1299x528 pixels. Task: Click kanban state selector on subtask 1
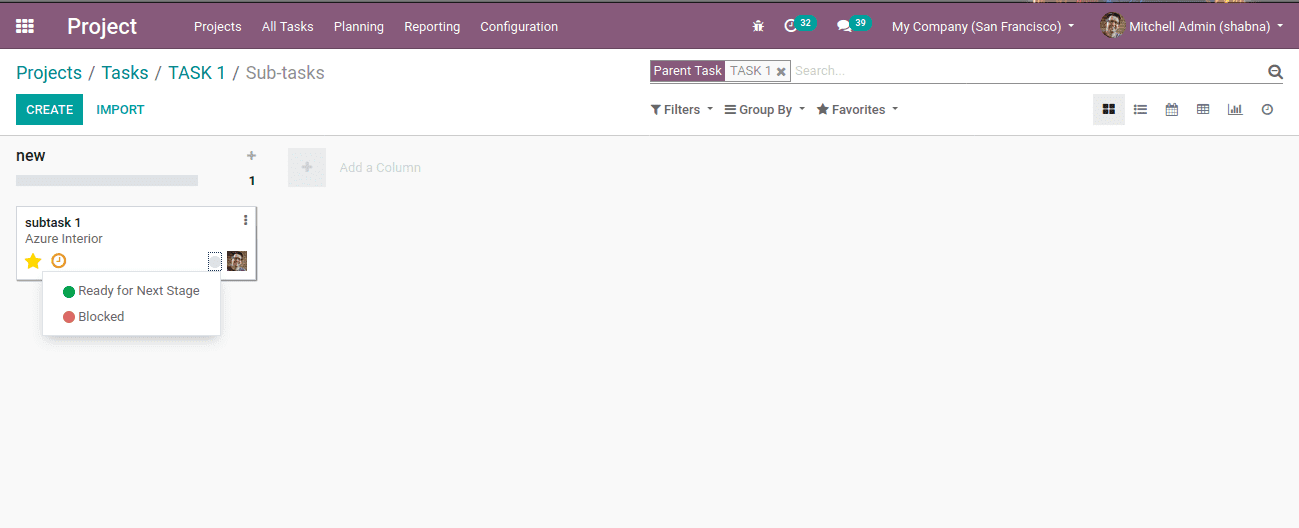pos(215,261)
